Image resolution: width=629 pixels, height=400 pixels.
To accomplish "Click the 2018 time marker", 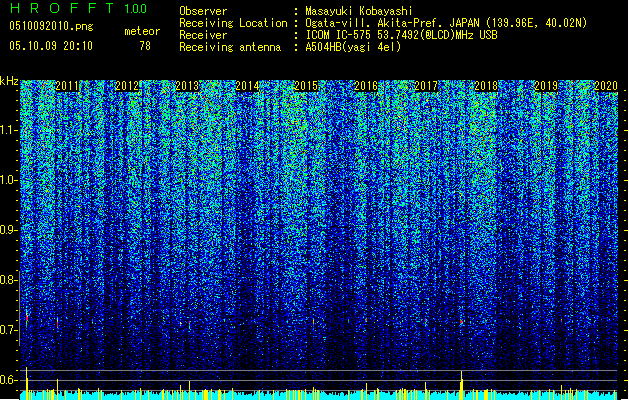I will tap(486, 86).
